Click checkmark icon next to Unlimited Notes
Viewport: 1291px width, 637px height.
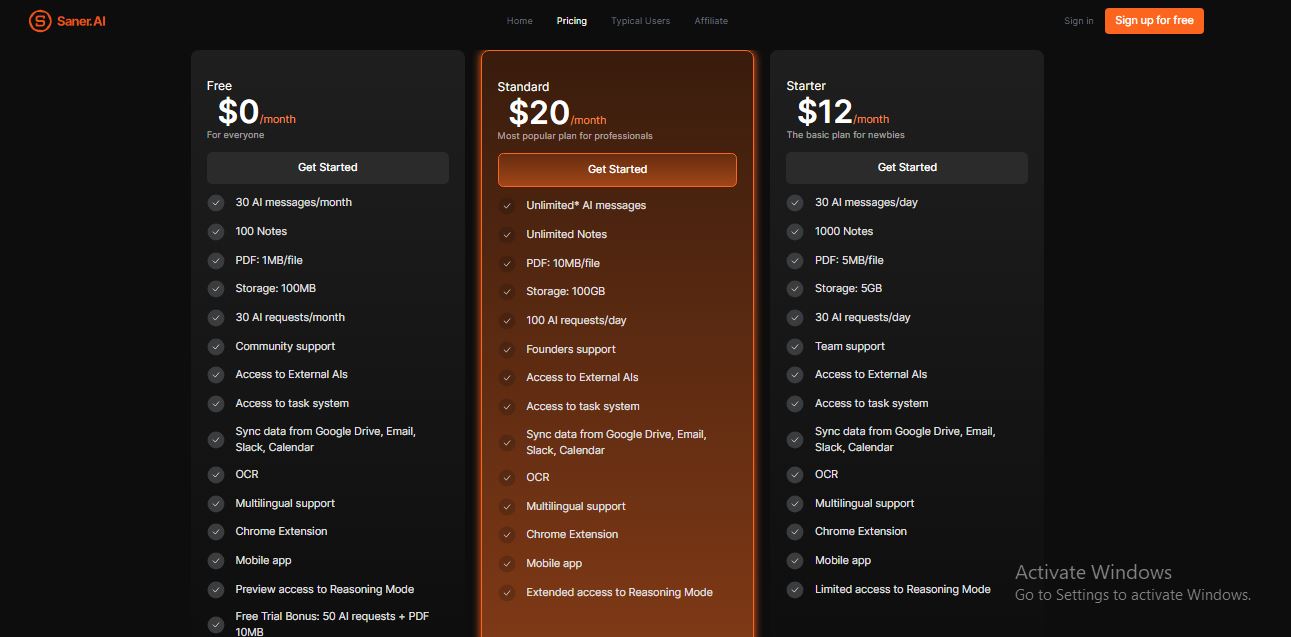tap(507, 235)
